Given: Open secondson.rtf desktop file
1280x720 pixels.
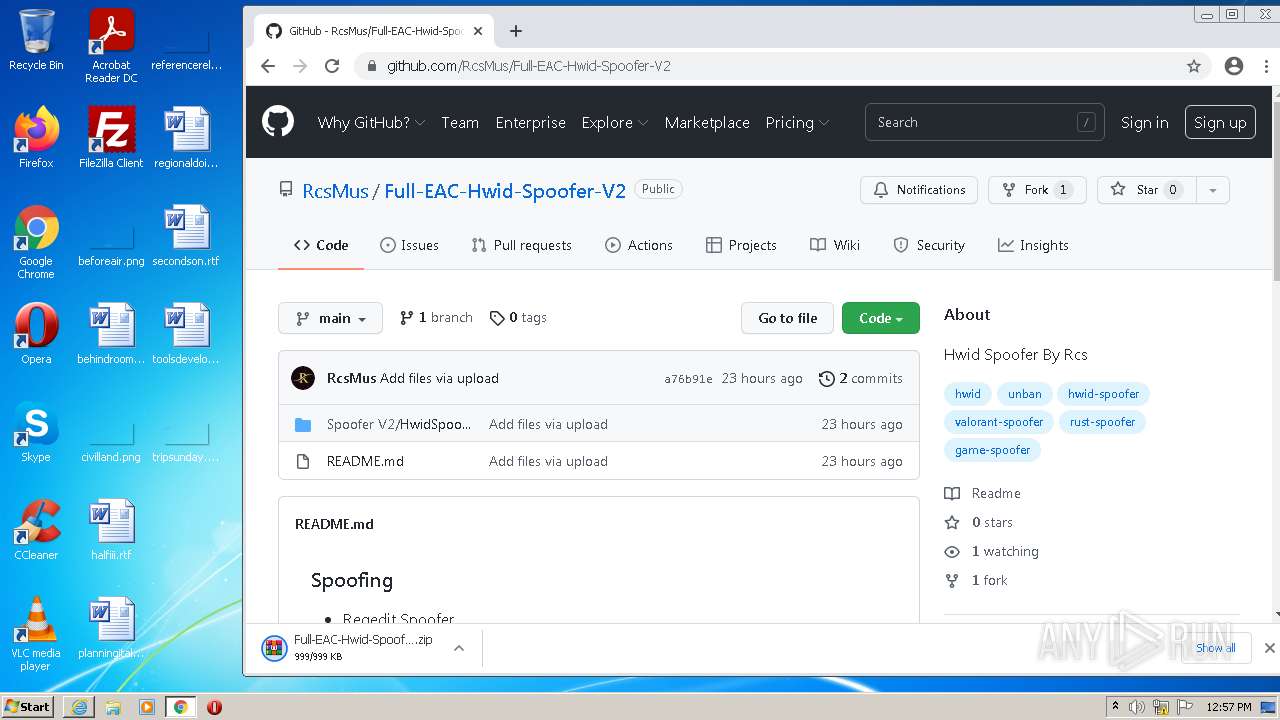Looking at the screenshot, I should tap(186, 236).
